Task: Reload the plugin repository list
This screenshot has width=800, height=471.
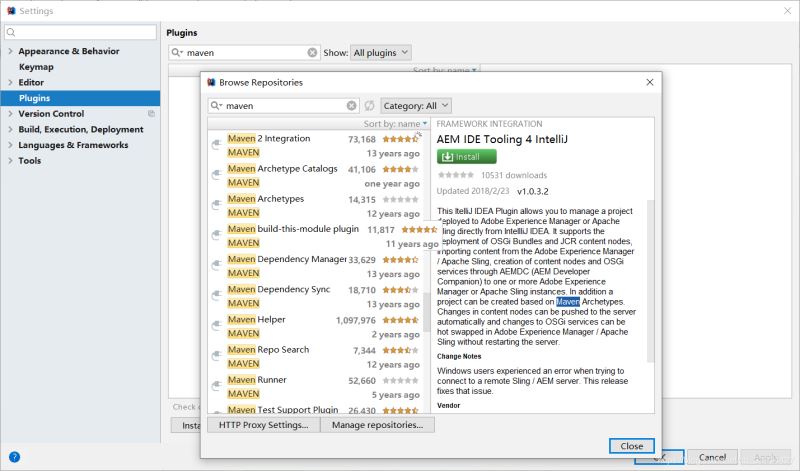Action: click(x=369, y=106)
